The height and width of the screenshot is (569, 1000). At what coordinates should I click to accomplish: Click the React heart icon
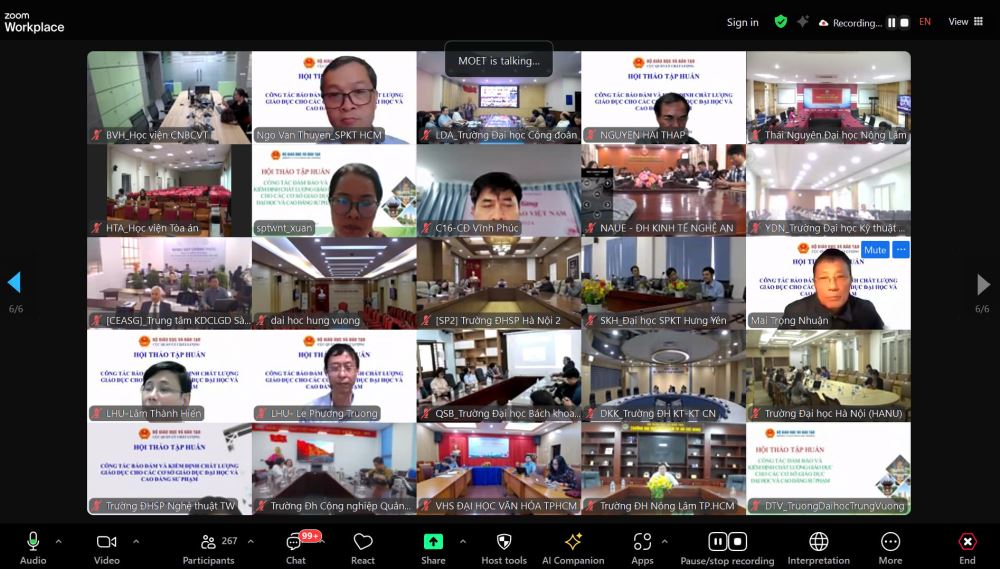[363, 545]
